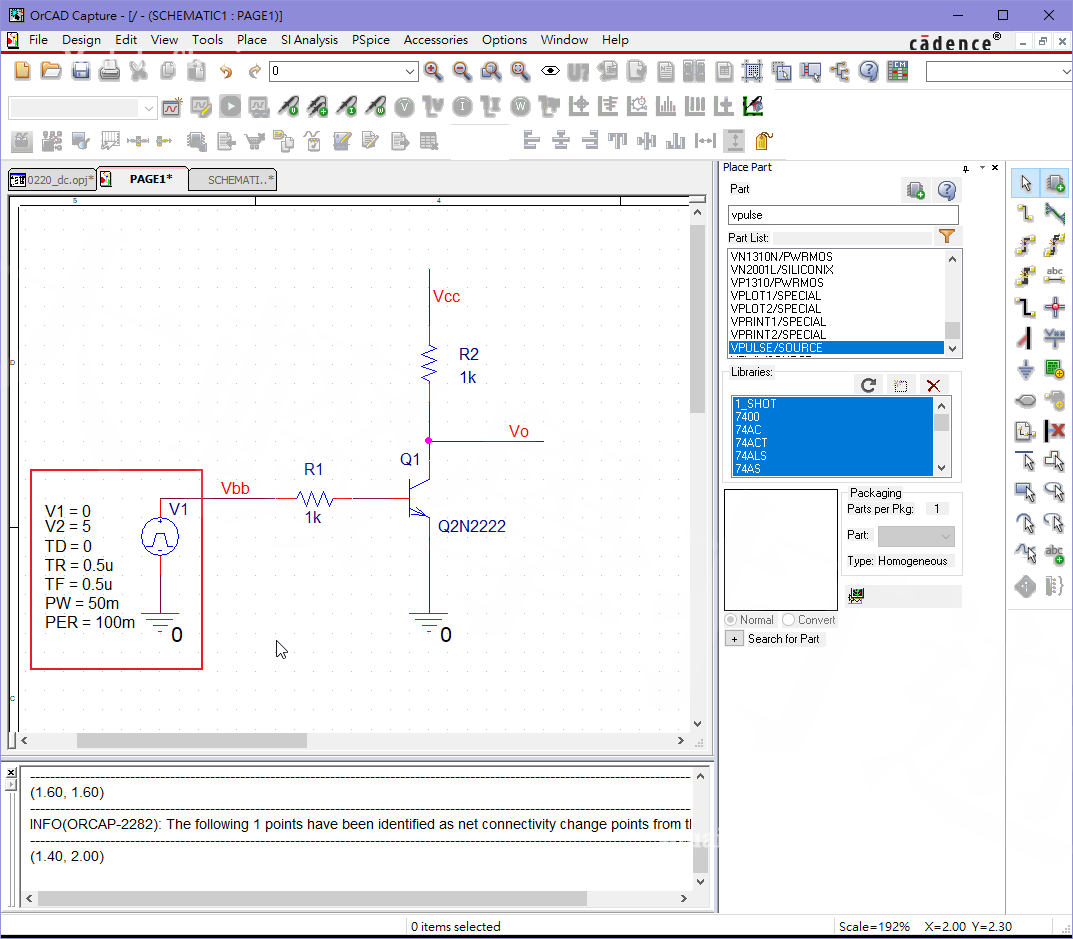Create a new simulation profile
Screen dimensions: 1073x939
(172, 107)
